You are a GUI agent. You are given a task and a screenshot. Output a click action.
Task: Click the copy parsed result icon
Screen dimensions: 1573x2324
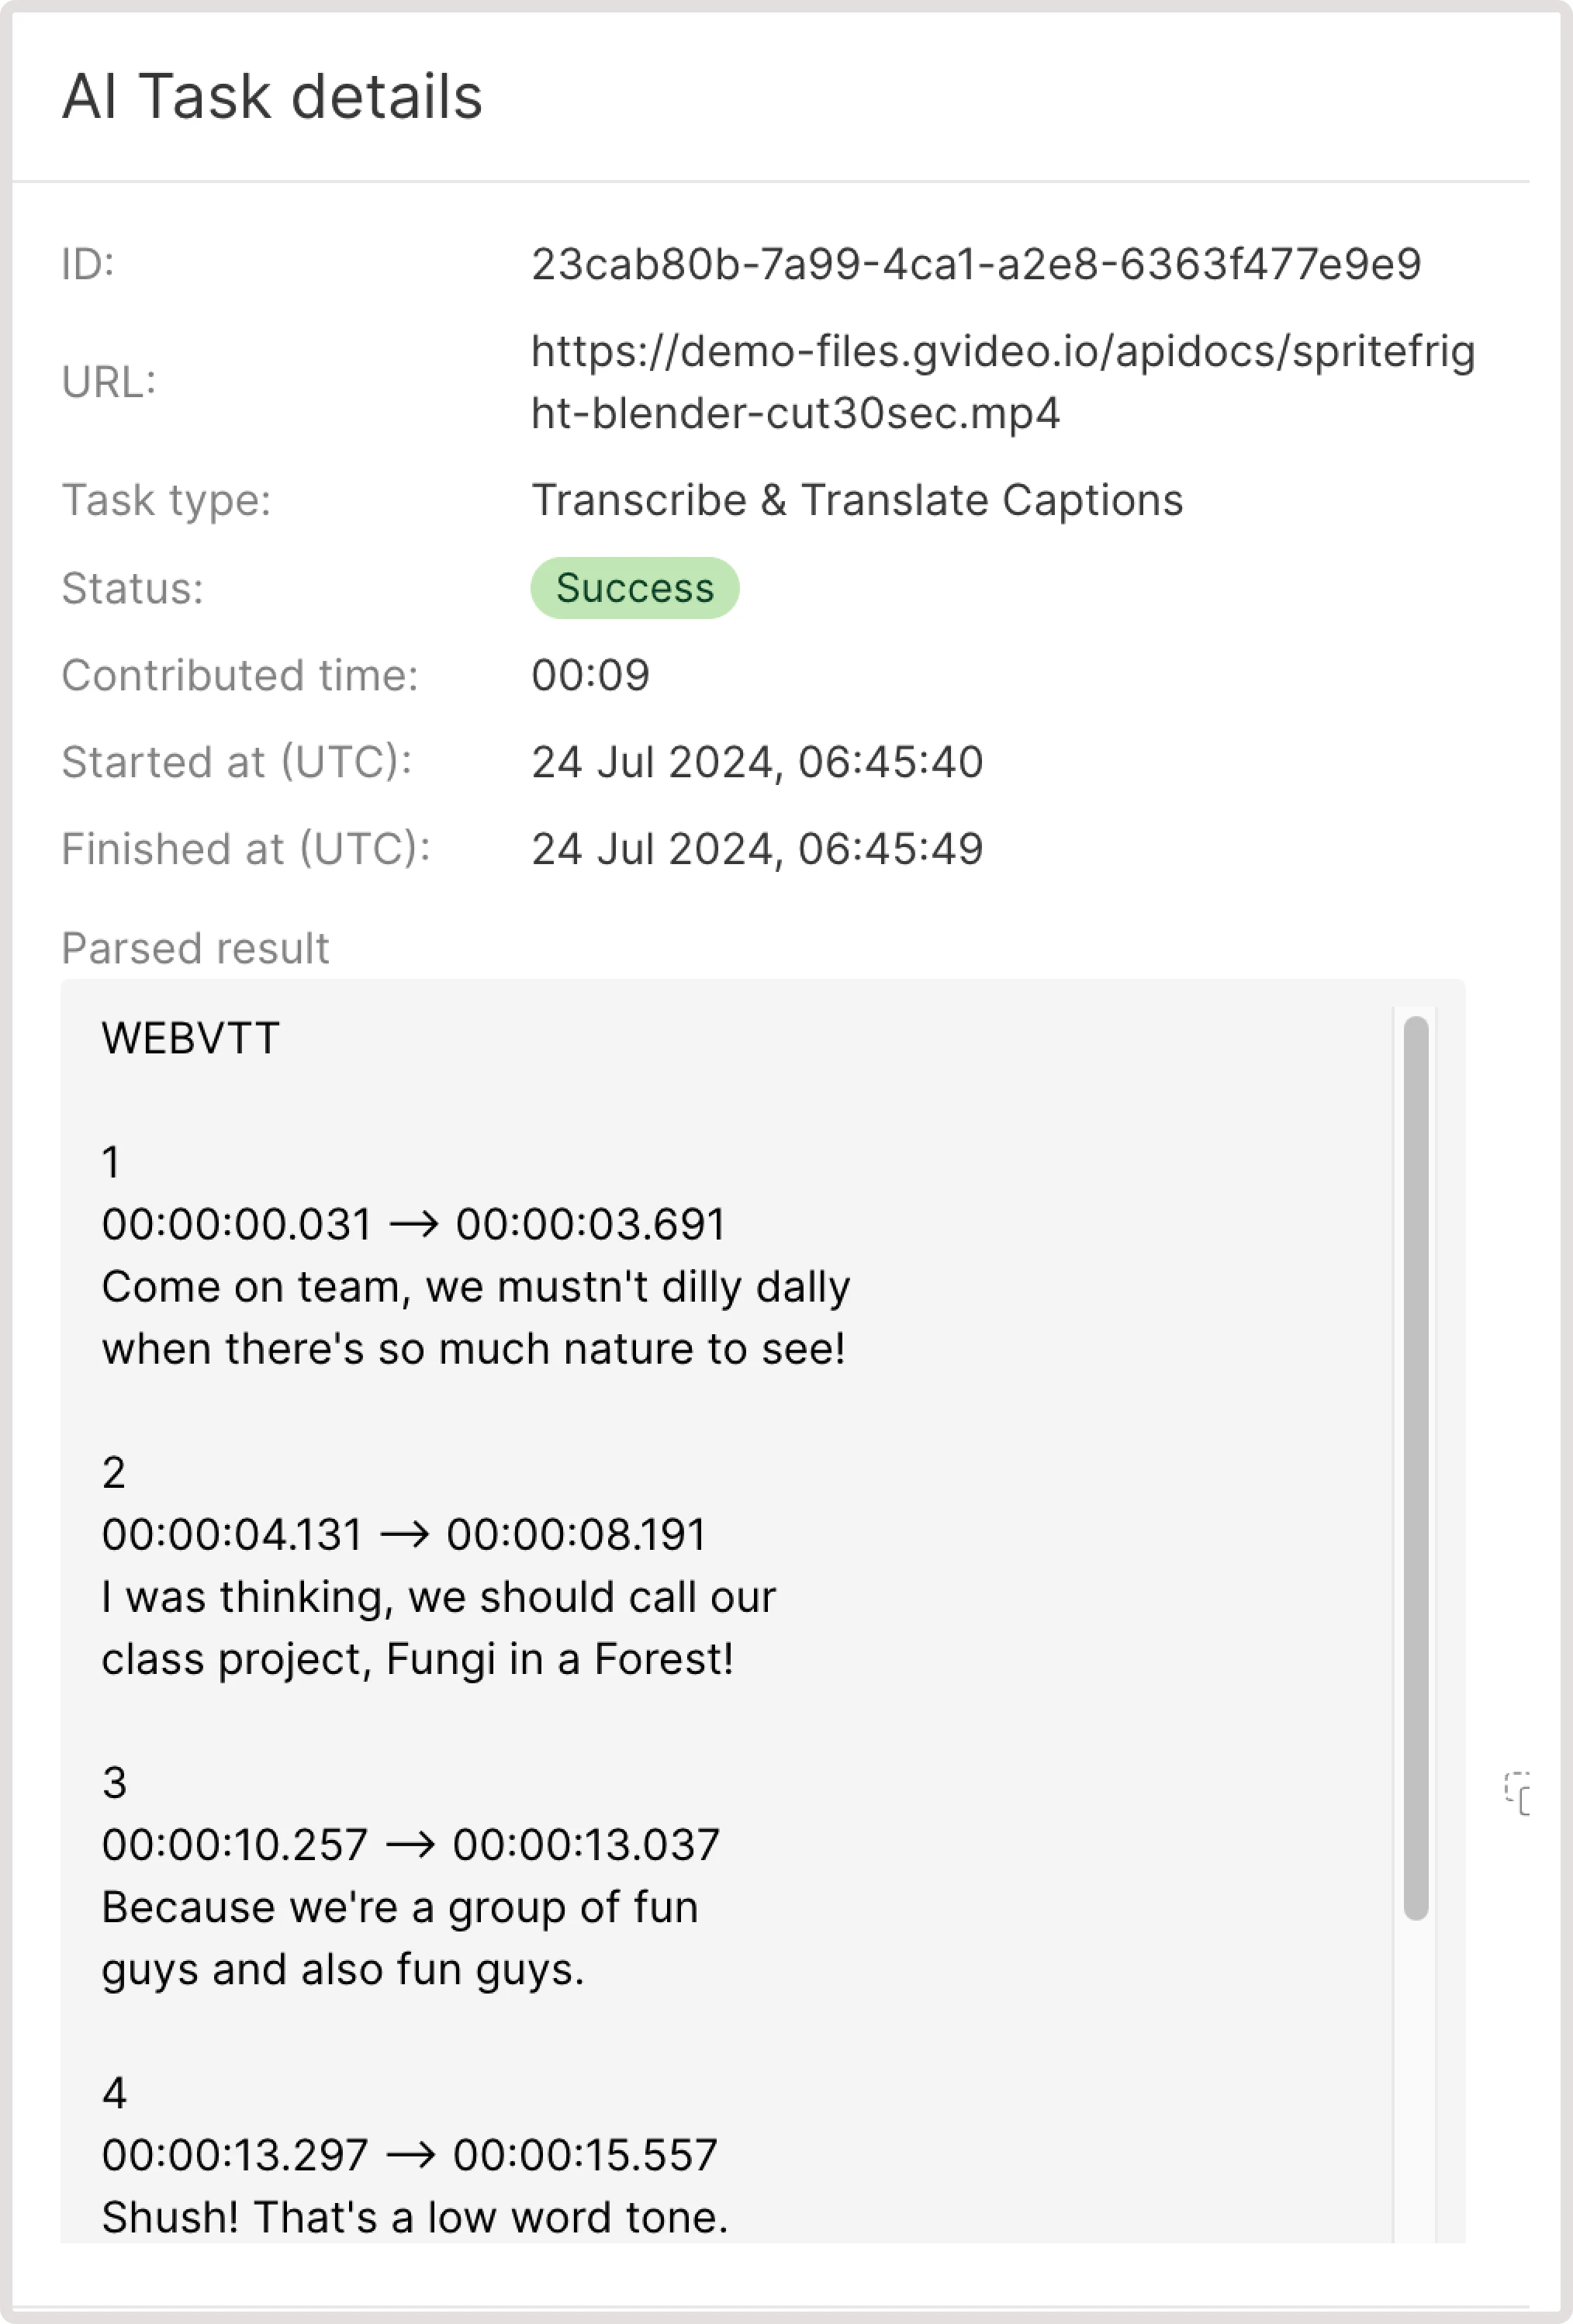(1516, 1793)
